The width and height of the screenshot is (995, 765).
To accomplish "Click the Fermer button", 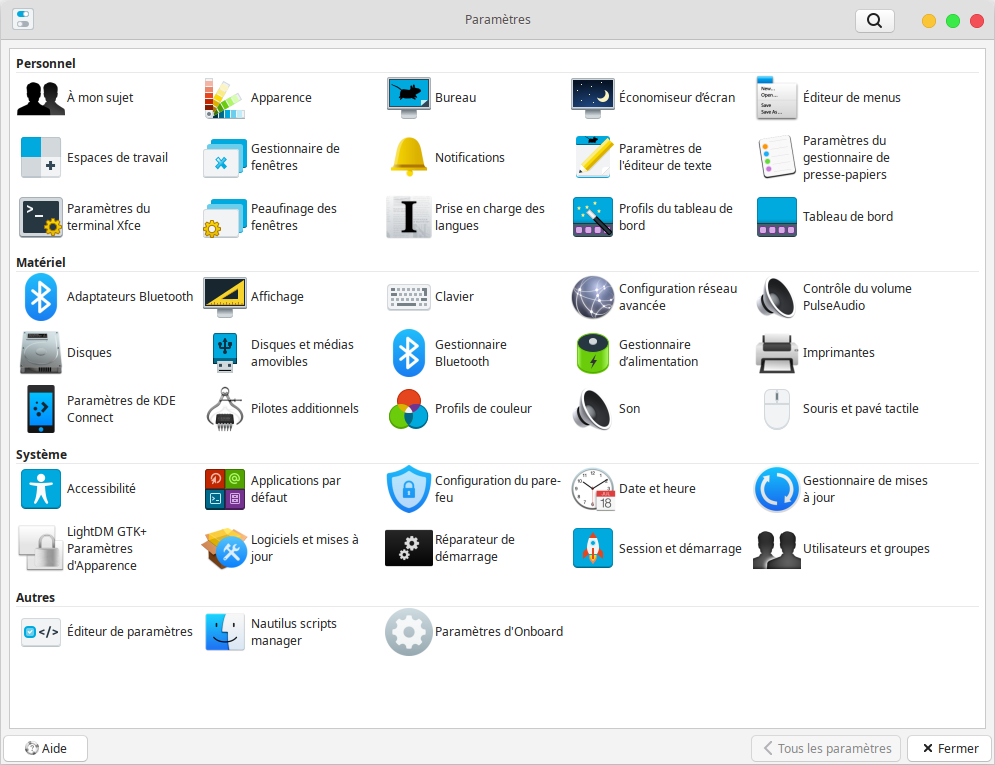I will 950,748.
